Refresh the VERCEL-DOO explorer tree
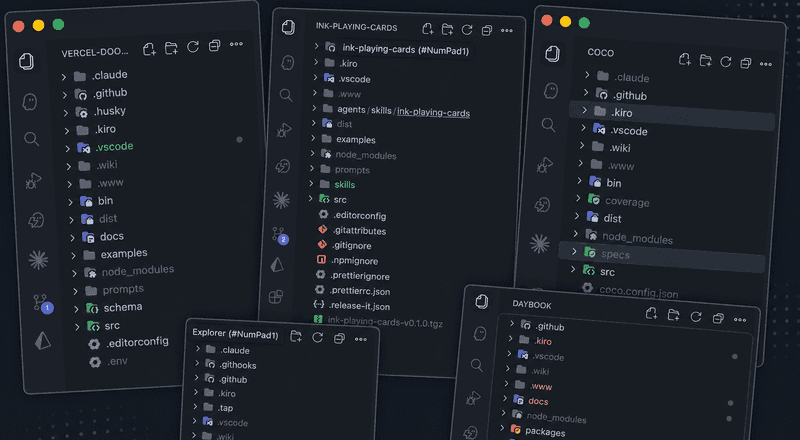 pyautogui.click(x=193, y=46)
